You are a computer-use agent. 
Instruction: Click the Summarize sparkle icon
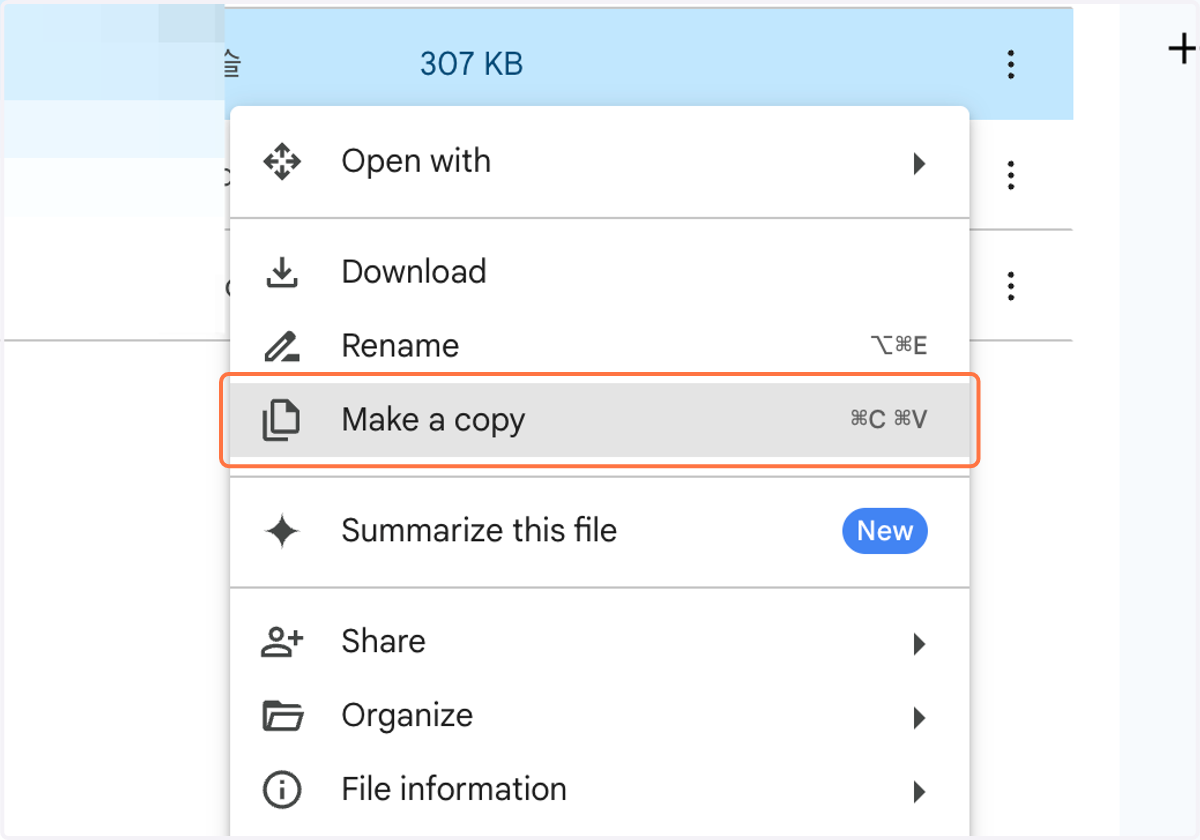[x=282, y=531]
